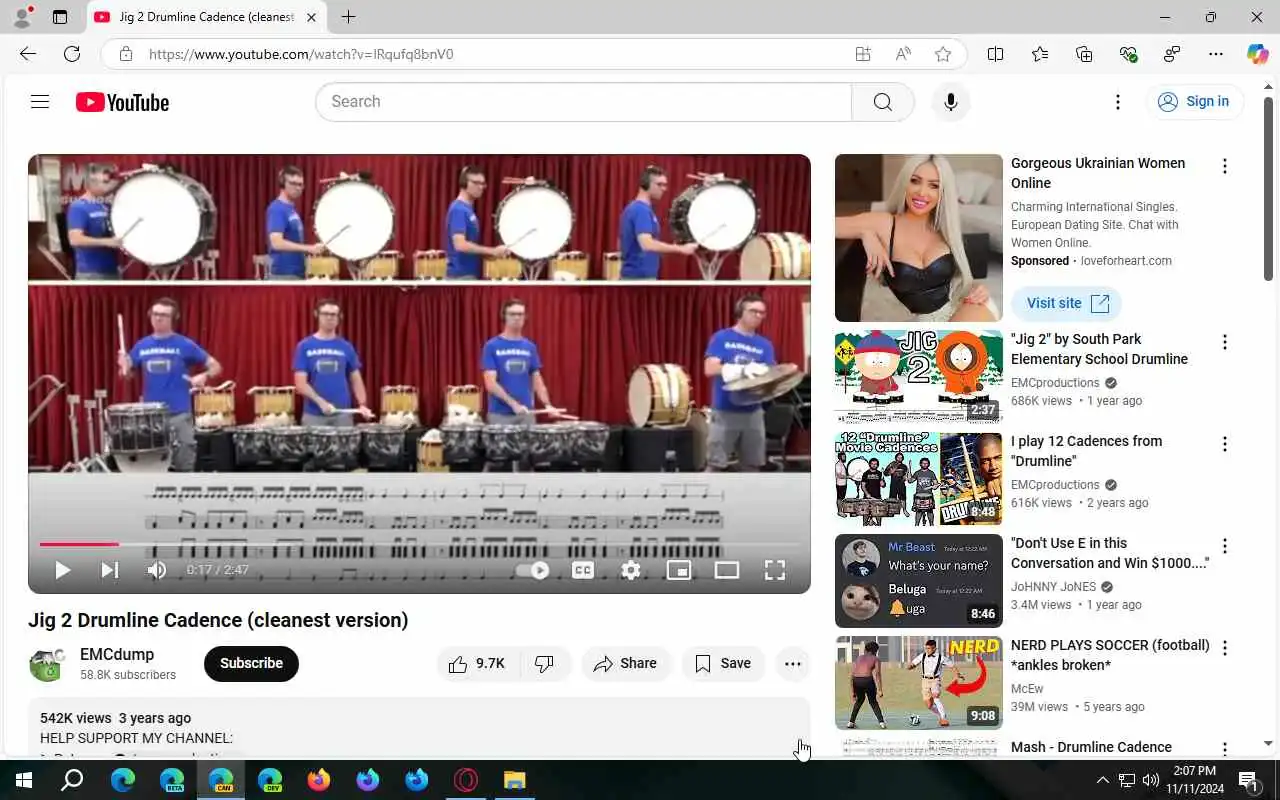This screenshot has height=800, width=1280.
Task: Open Edge collections
Action: 1084,54
